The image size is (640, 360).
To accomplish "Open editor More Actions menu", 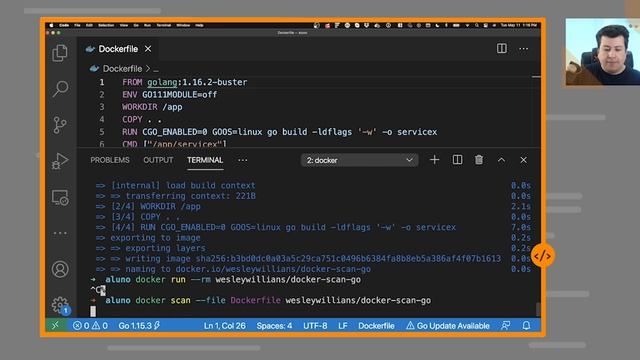I will click(x=524, y=49).
